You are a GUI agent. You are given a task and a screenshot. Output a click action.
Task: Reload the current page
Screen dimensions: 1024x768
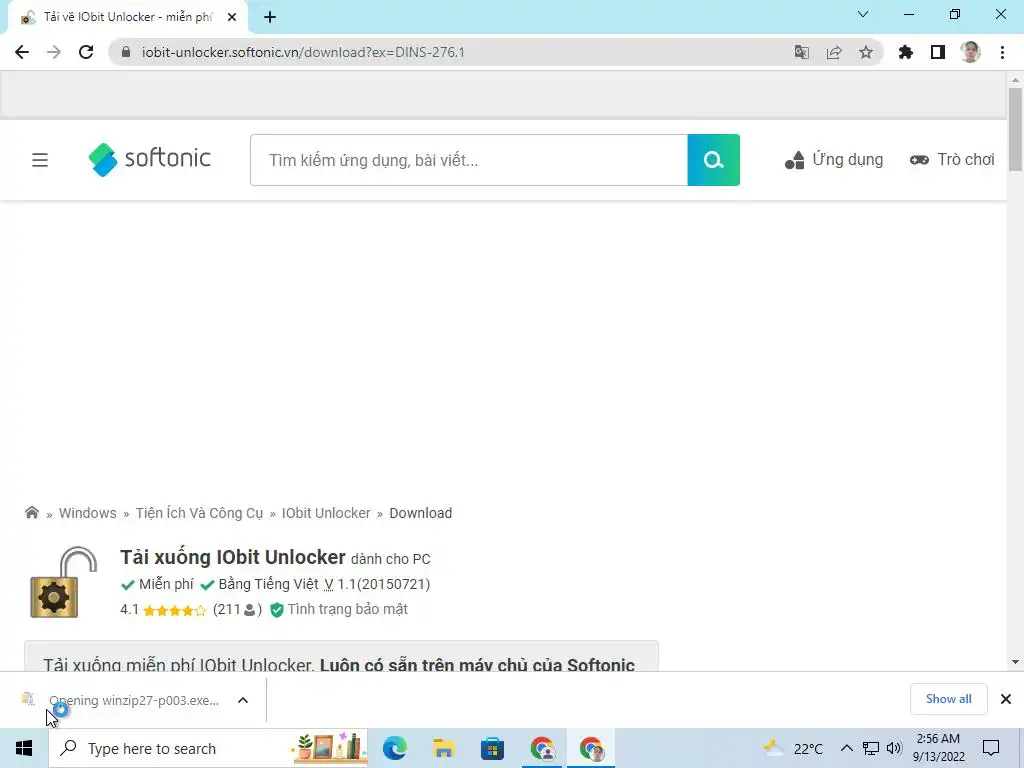[x=86, y=52]
